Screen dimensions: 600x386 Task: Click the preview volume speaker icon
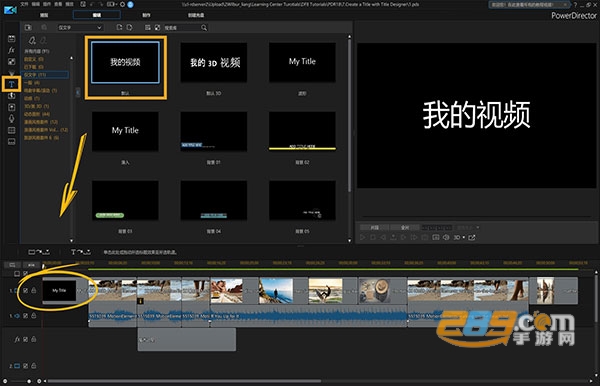446,238
